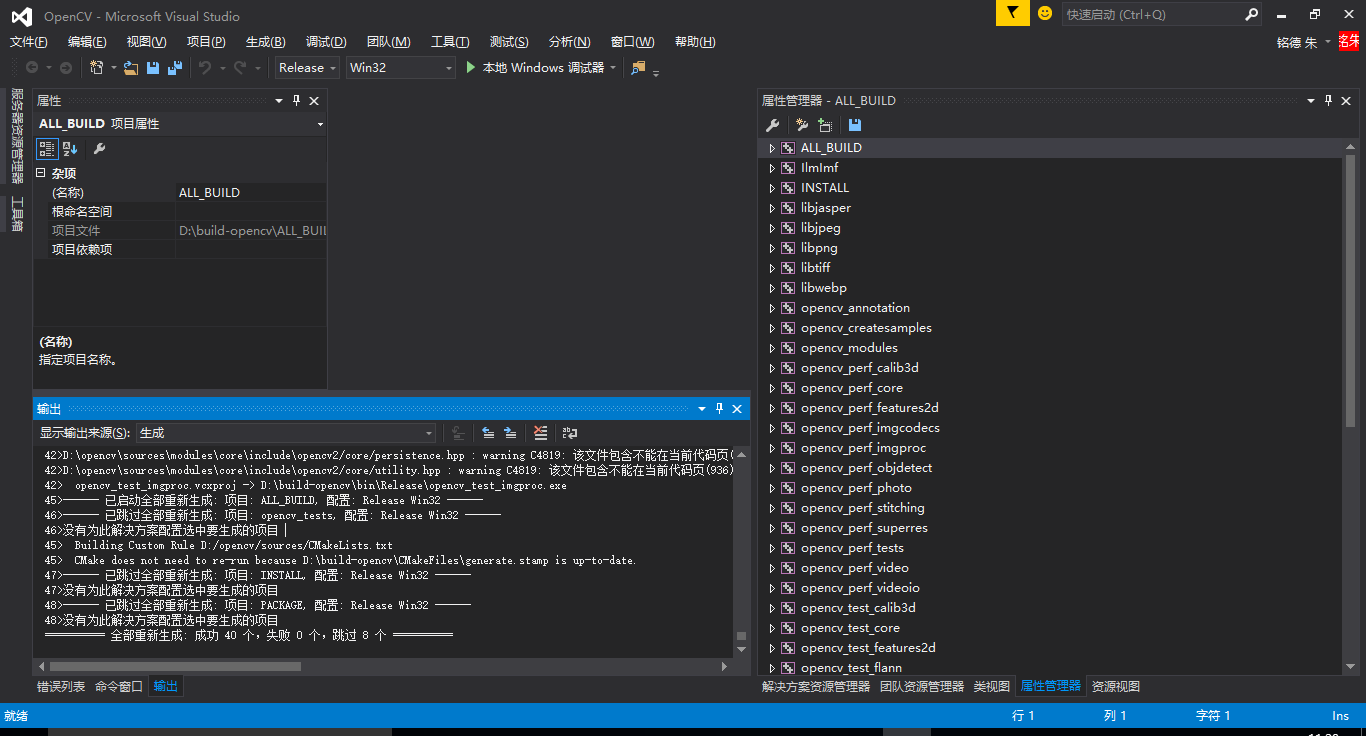Screen dimensions: 1366x736
Task: Click Output panel horizontal scrollbar thumb
Action: click(175, 666)
